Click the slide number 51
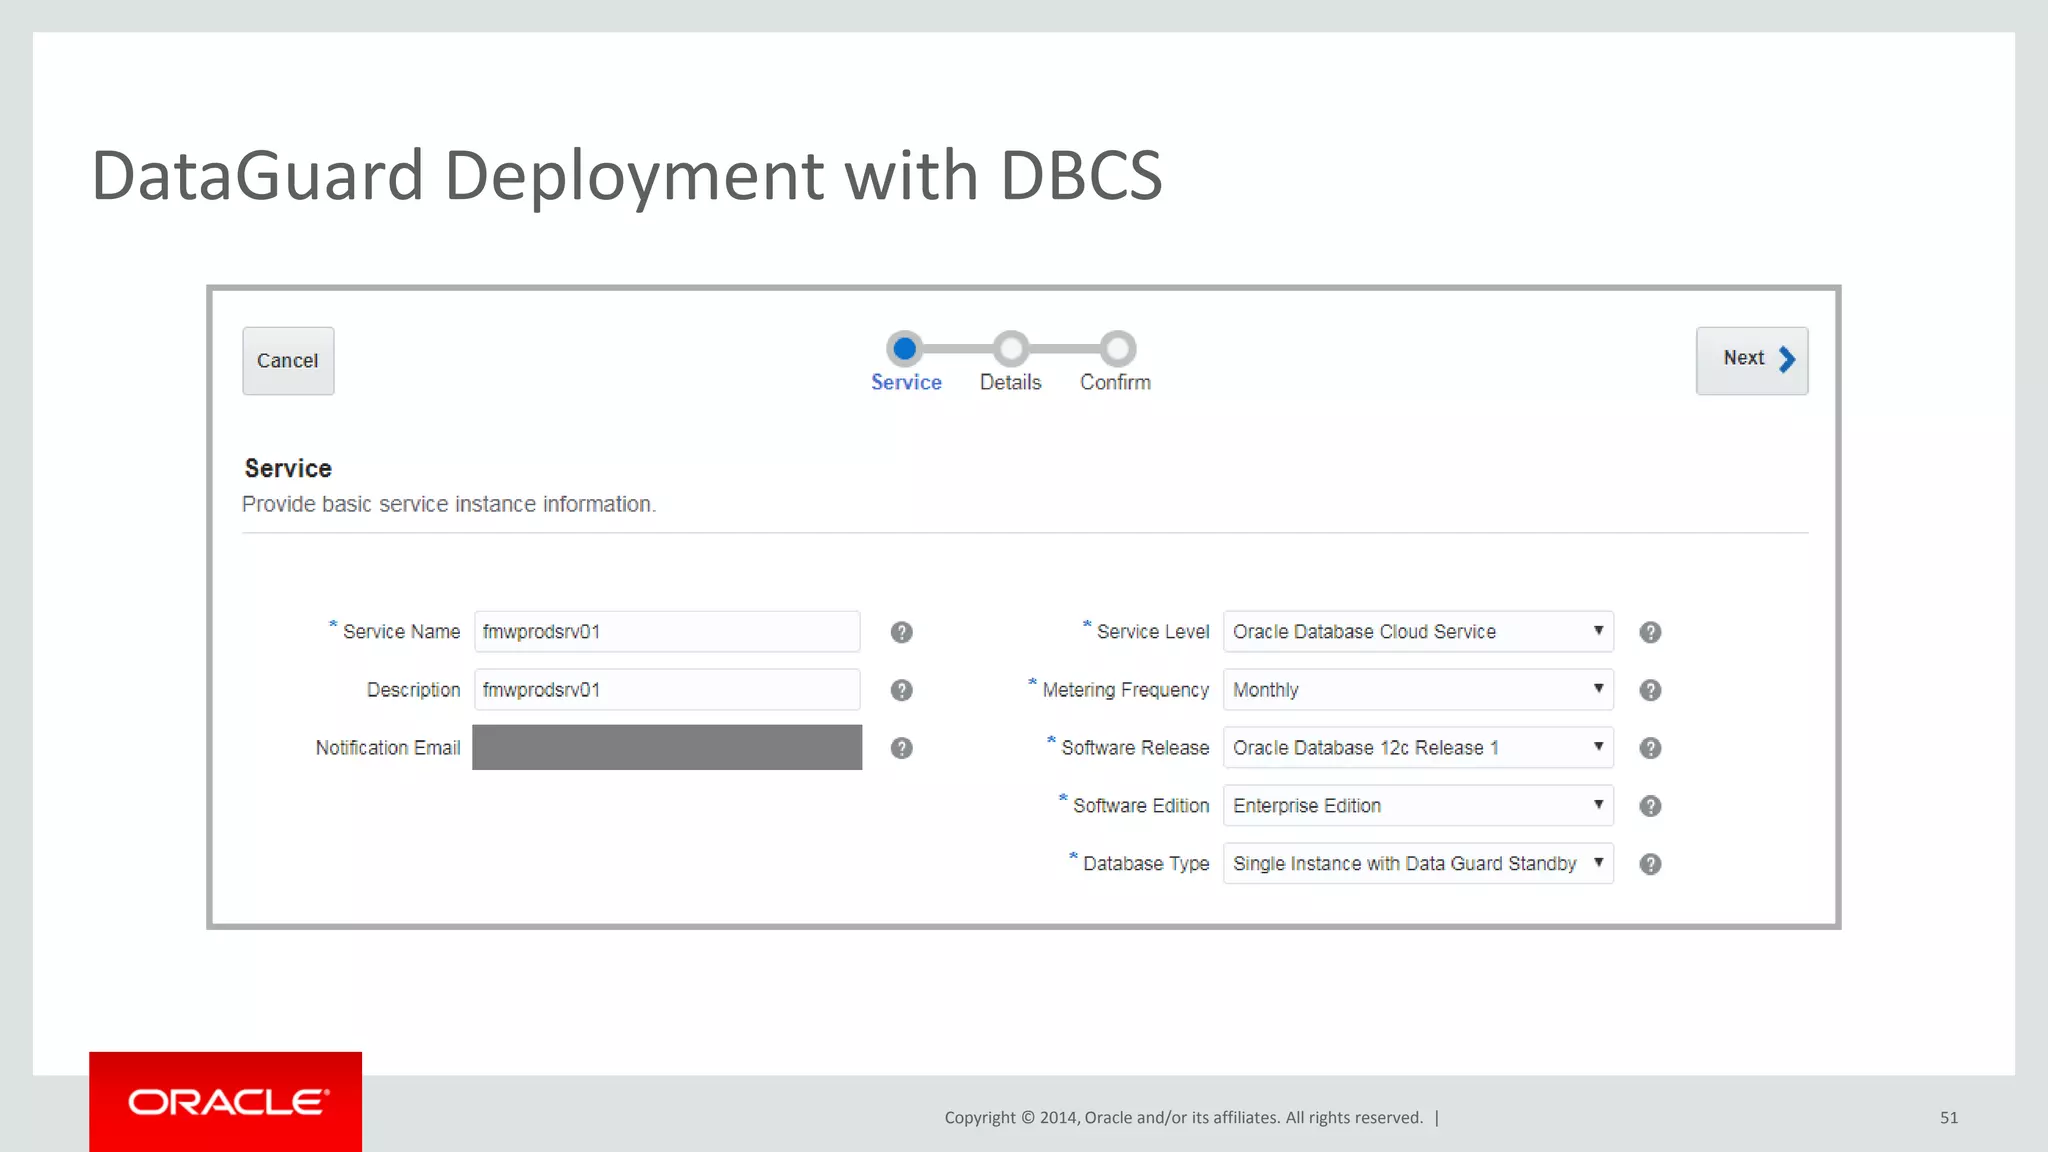2048x1152 pixels. pyautogui.click(x=1949, y=1118)
